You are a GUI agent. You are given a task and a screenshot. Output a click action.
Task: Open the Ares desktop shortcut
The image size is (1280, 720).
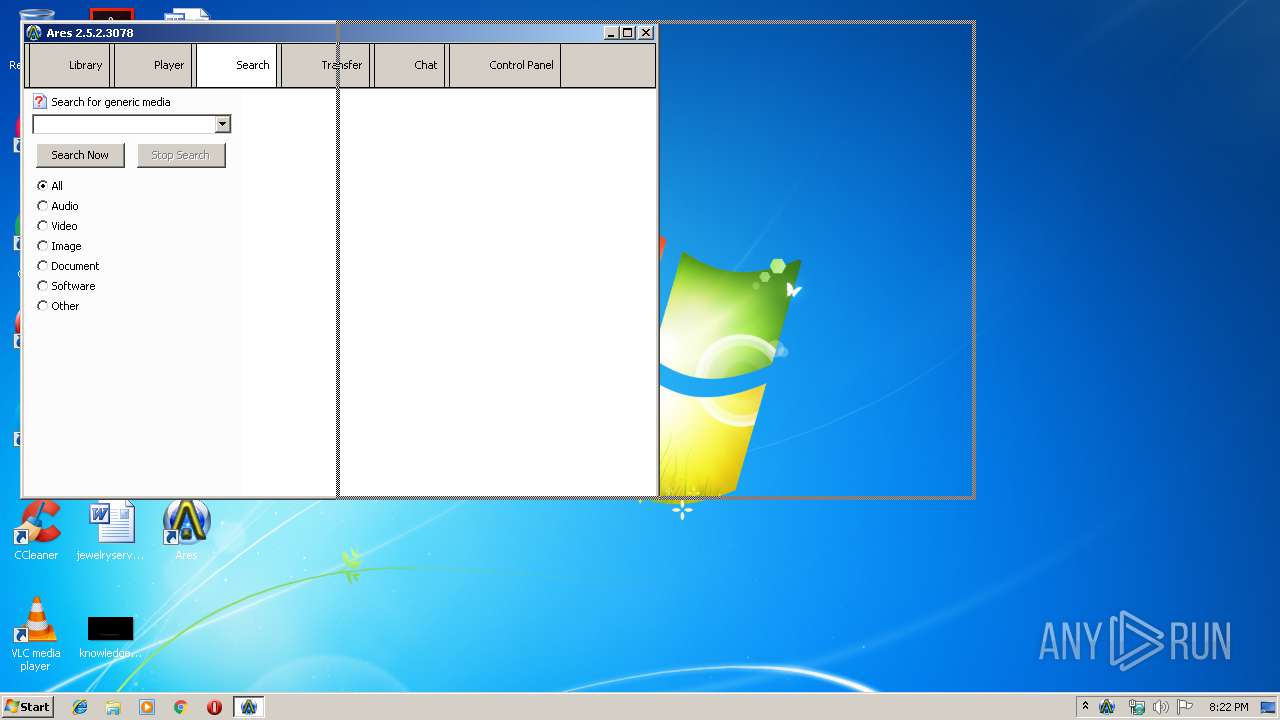pos(186,531)
